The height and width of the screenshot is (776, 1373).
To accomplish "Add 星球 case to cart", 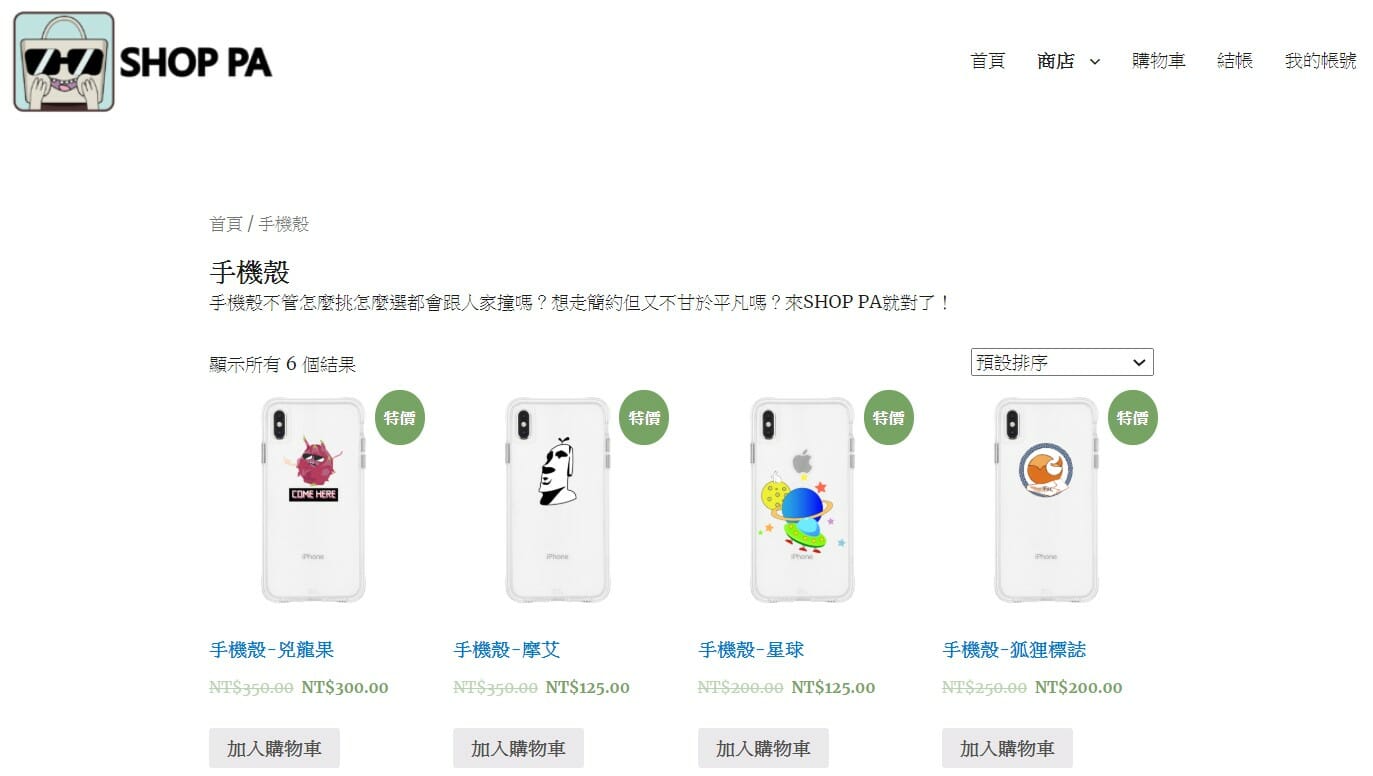I will point(763,748).
